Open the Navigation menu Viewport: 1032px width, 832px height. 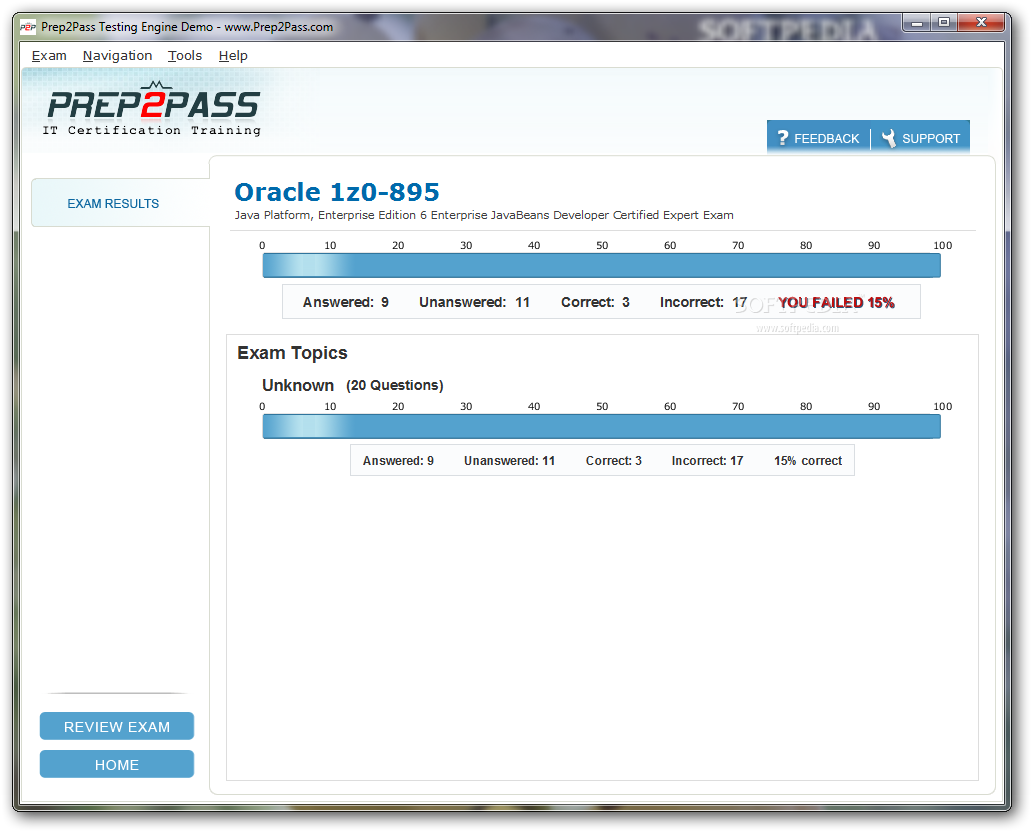[x=117, y=56]
